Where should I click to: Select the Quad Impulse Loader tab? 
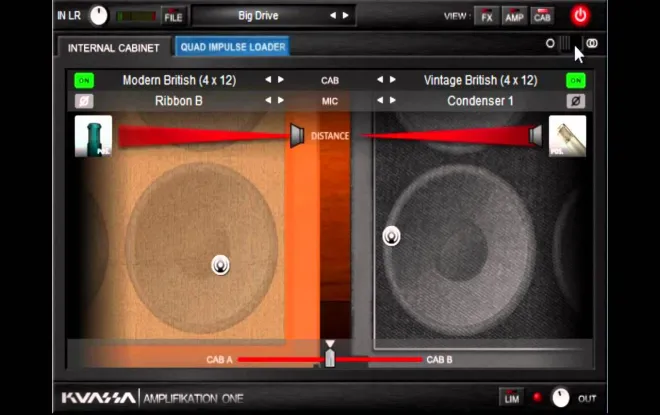233,47
